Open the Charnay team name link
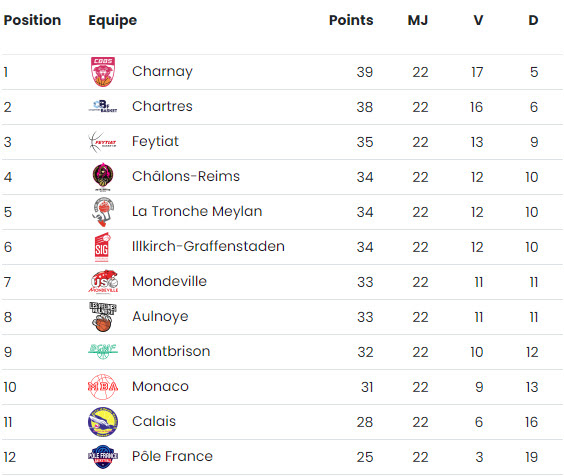Viewport: 564px width, 476px height. [162, 72]
